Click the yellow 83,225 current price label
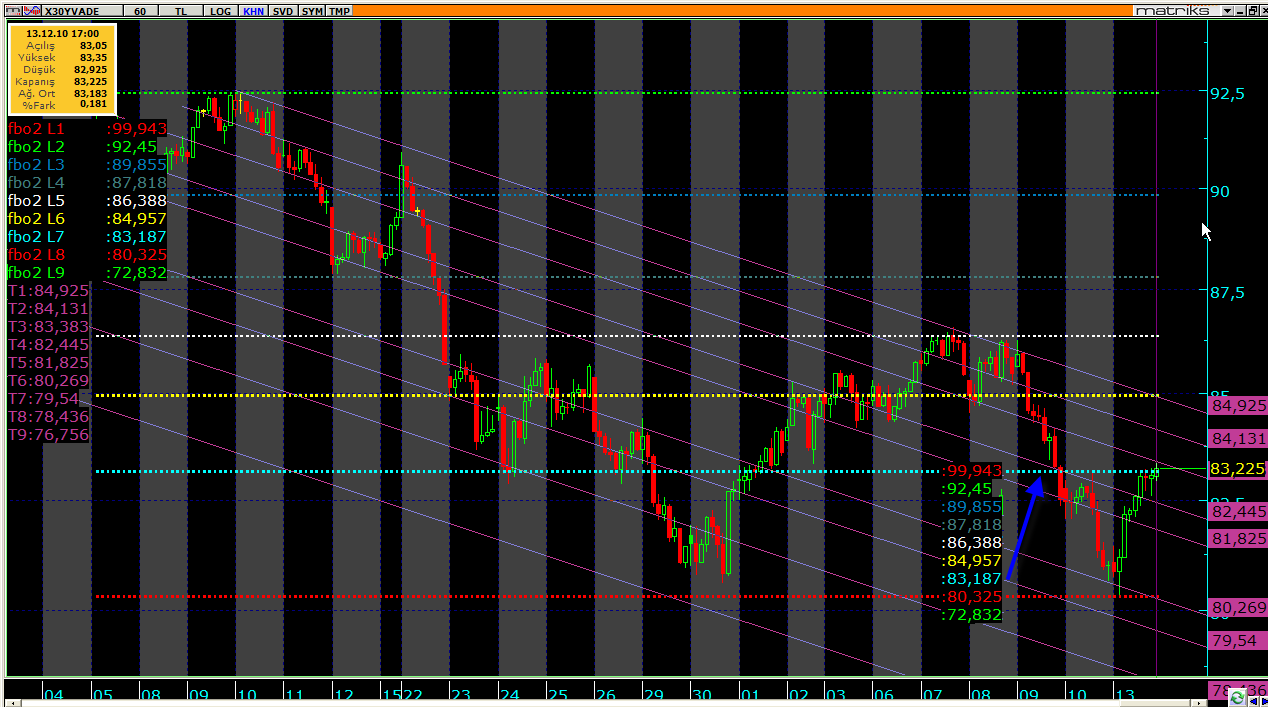1268x707 pixels. 1238,468
